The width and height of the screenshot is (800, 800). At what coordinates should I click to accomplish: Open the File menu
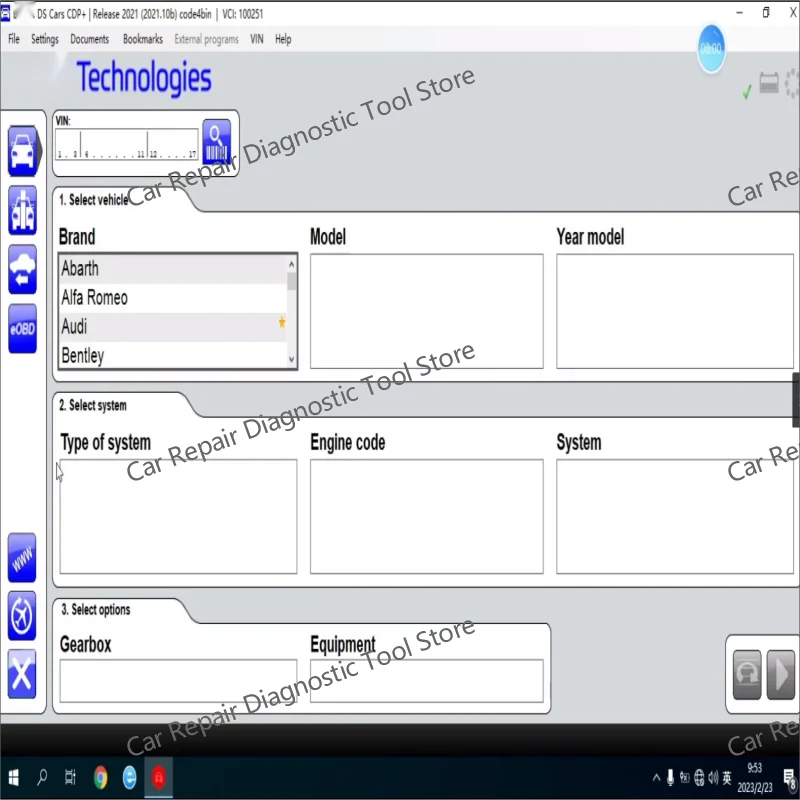(x=14, y=39)
